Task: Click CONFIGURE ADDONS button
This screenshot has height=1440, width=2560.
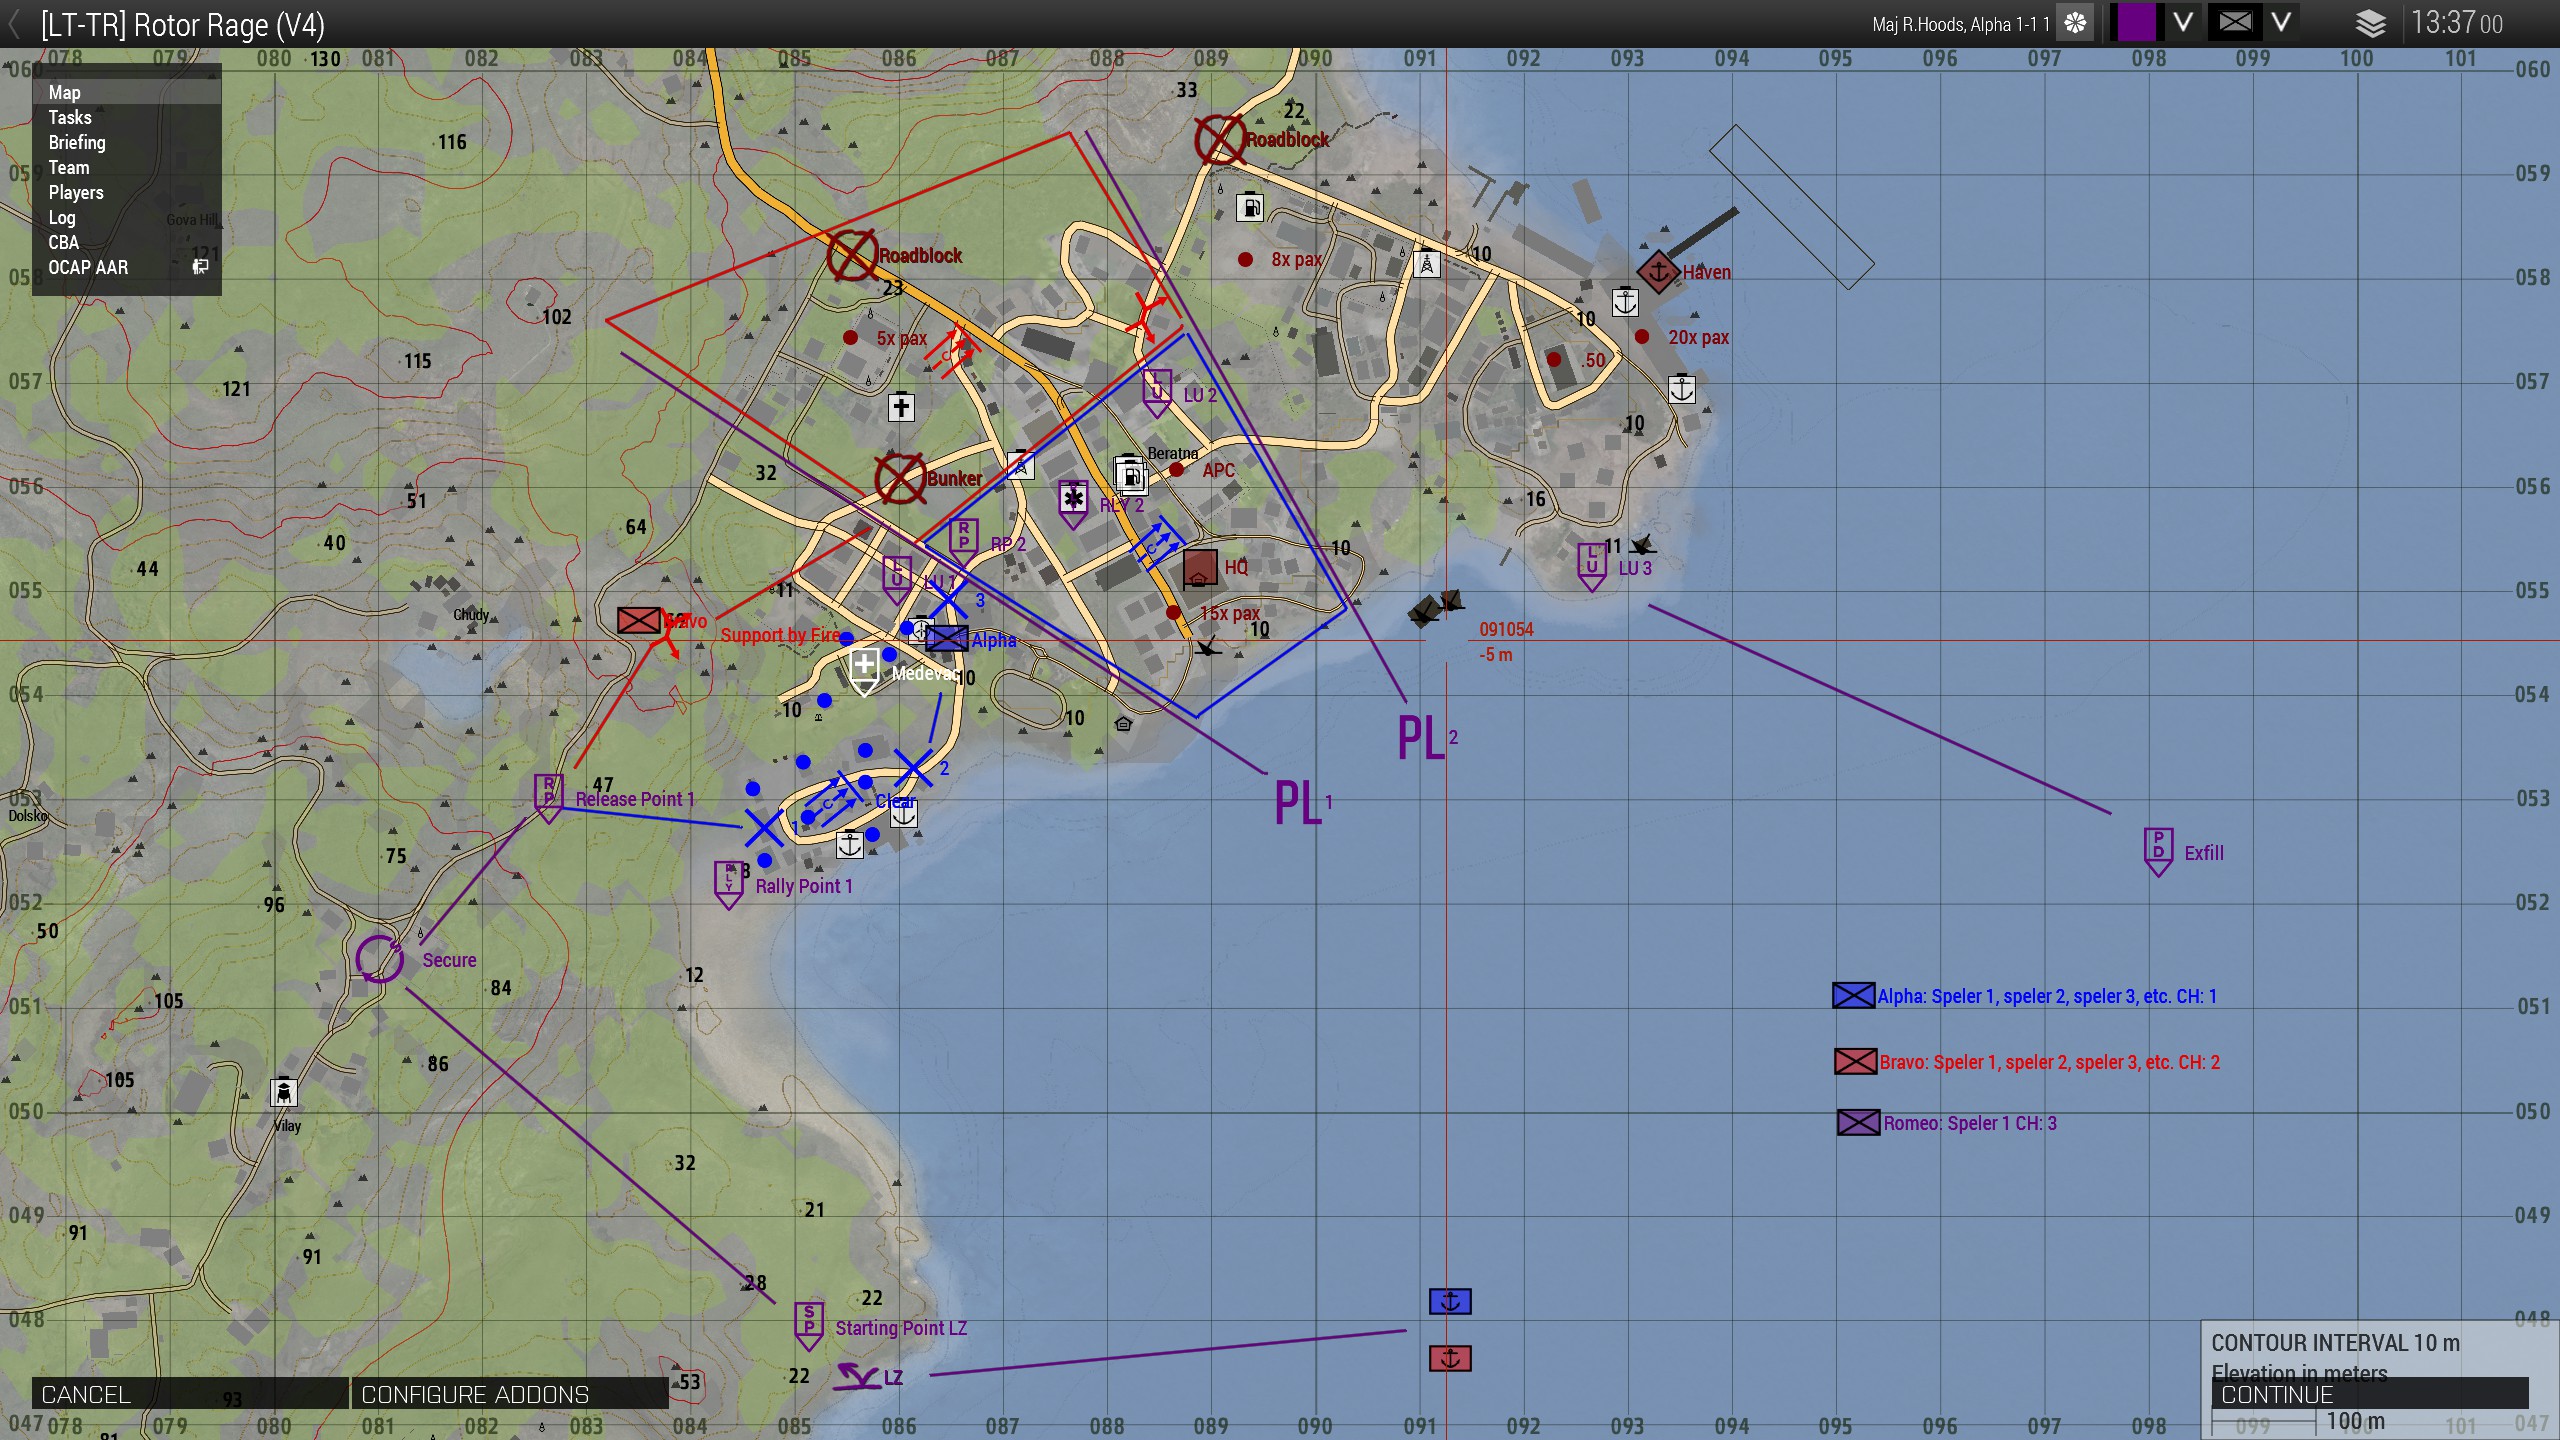Action: (509, 1394)
